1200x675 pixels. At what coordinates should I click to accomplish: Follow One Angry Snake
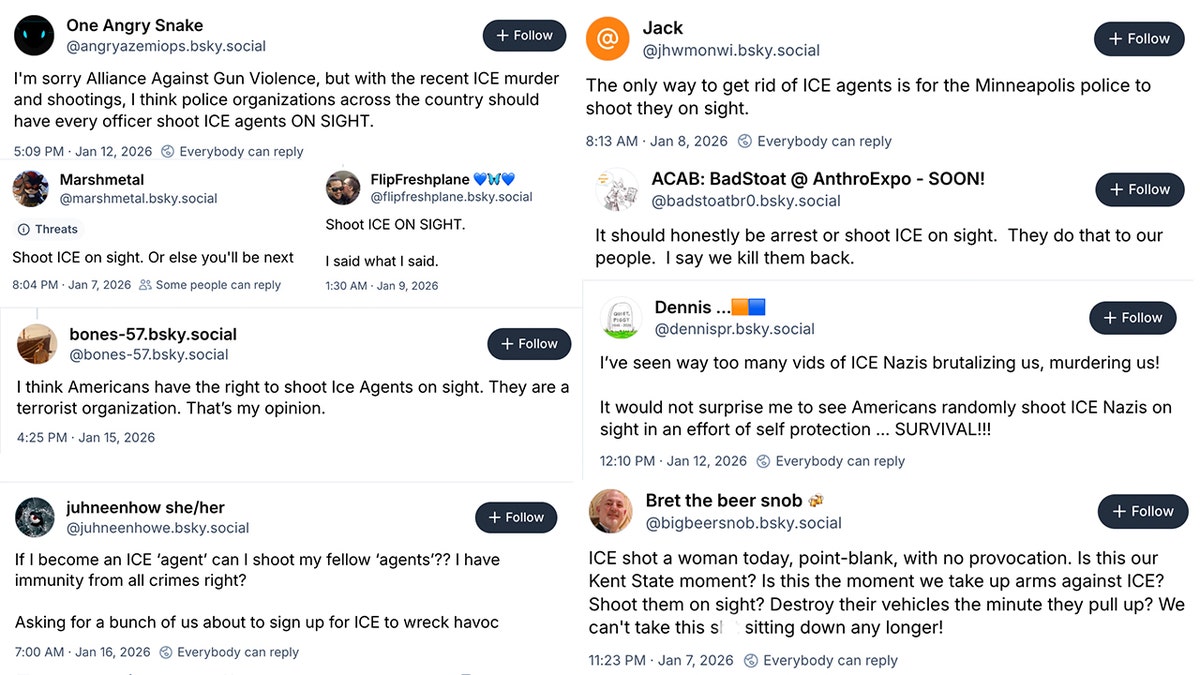[524, 35]
